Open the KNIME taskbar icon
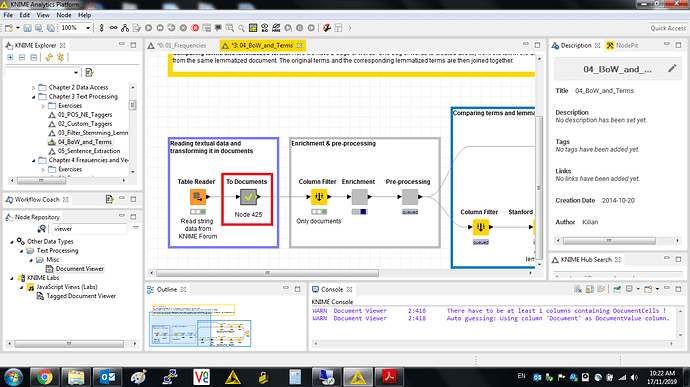This screenshot has height=387, width=690. pyautogui.click(x=358, y=377)
